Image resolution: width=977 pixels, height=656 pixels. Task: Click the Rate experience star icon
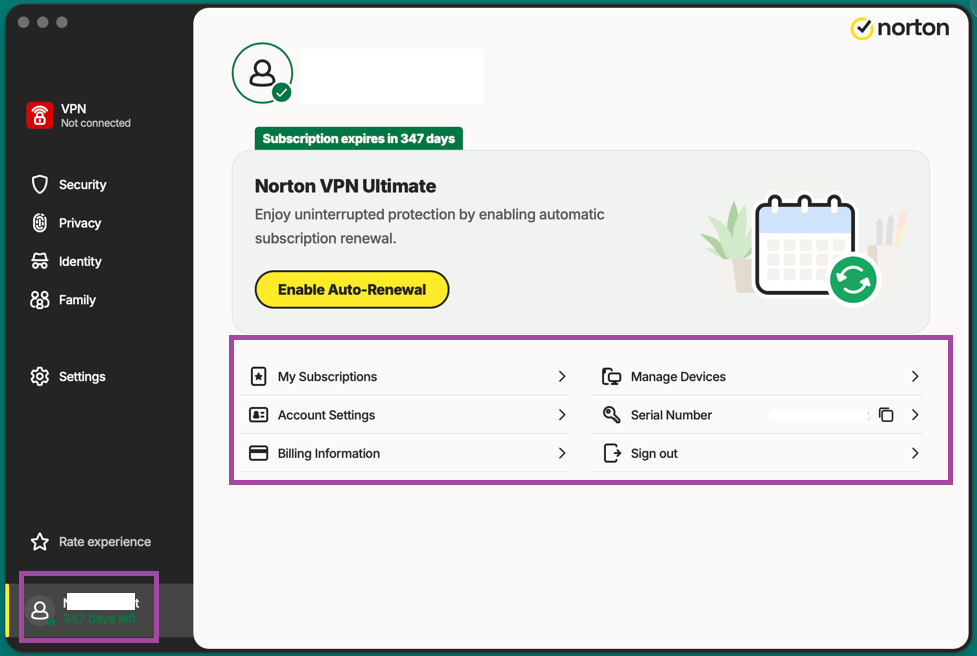40,541
